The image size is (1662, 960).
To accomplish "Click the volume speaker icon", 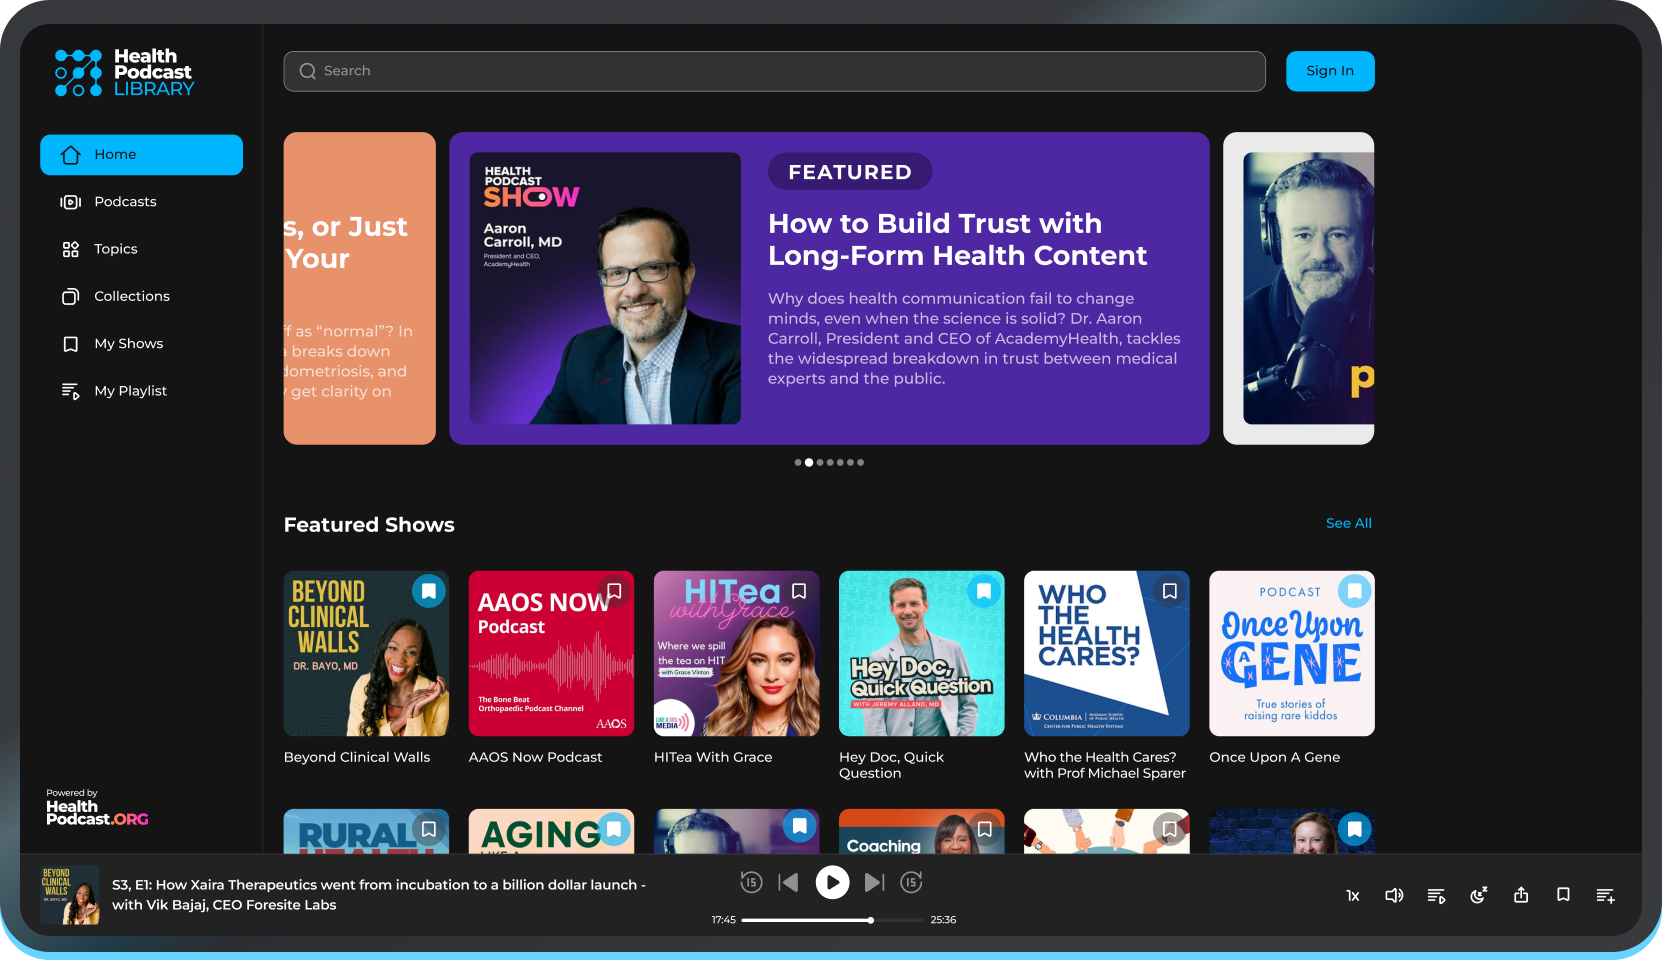I will pyautogui.click(x=1394, y=896).
